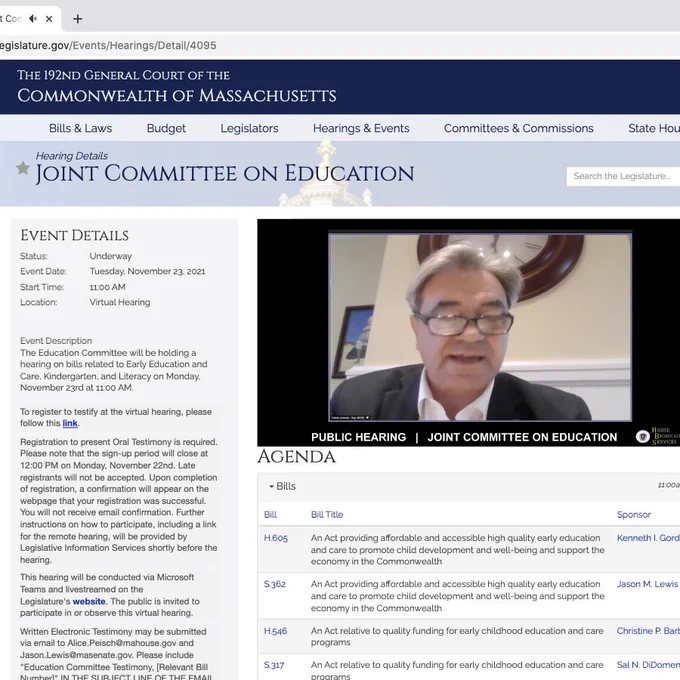Close the current browser tab
The width and height of the screenshot is (680, 680).
[x=49, y=19]
